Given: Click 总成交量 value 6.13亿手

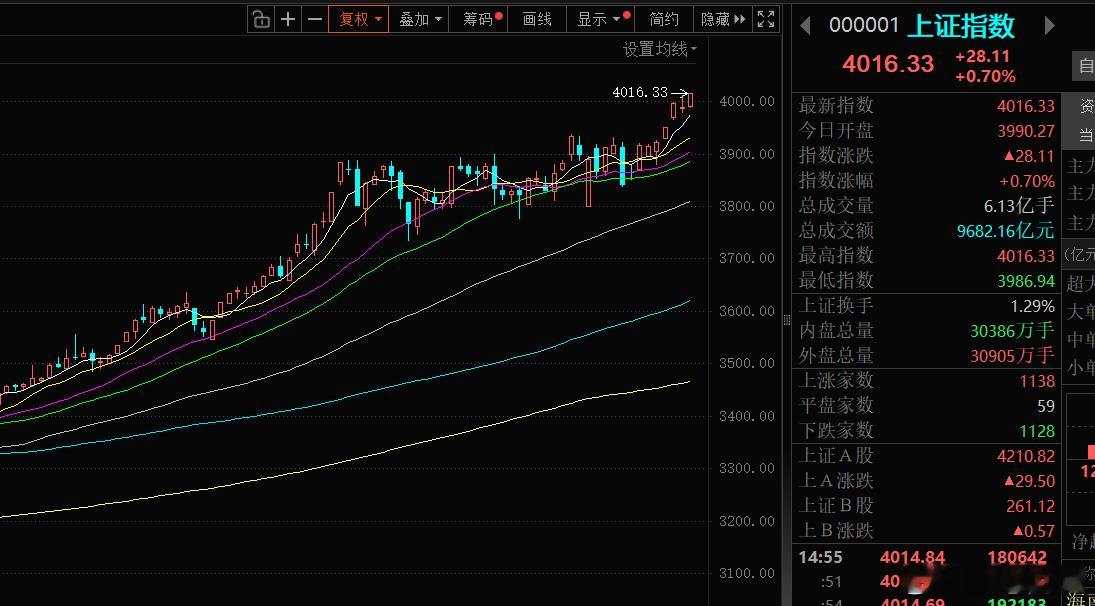Looking at the screenshot, I should pos(1019,205).
